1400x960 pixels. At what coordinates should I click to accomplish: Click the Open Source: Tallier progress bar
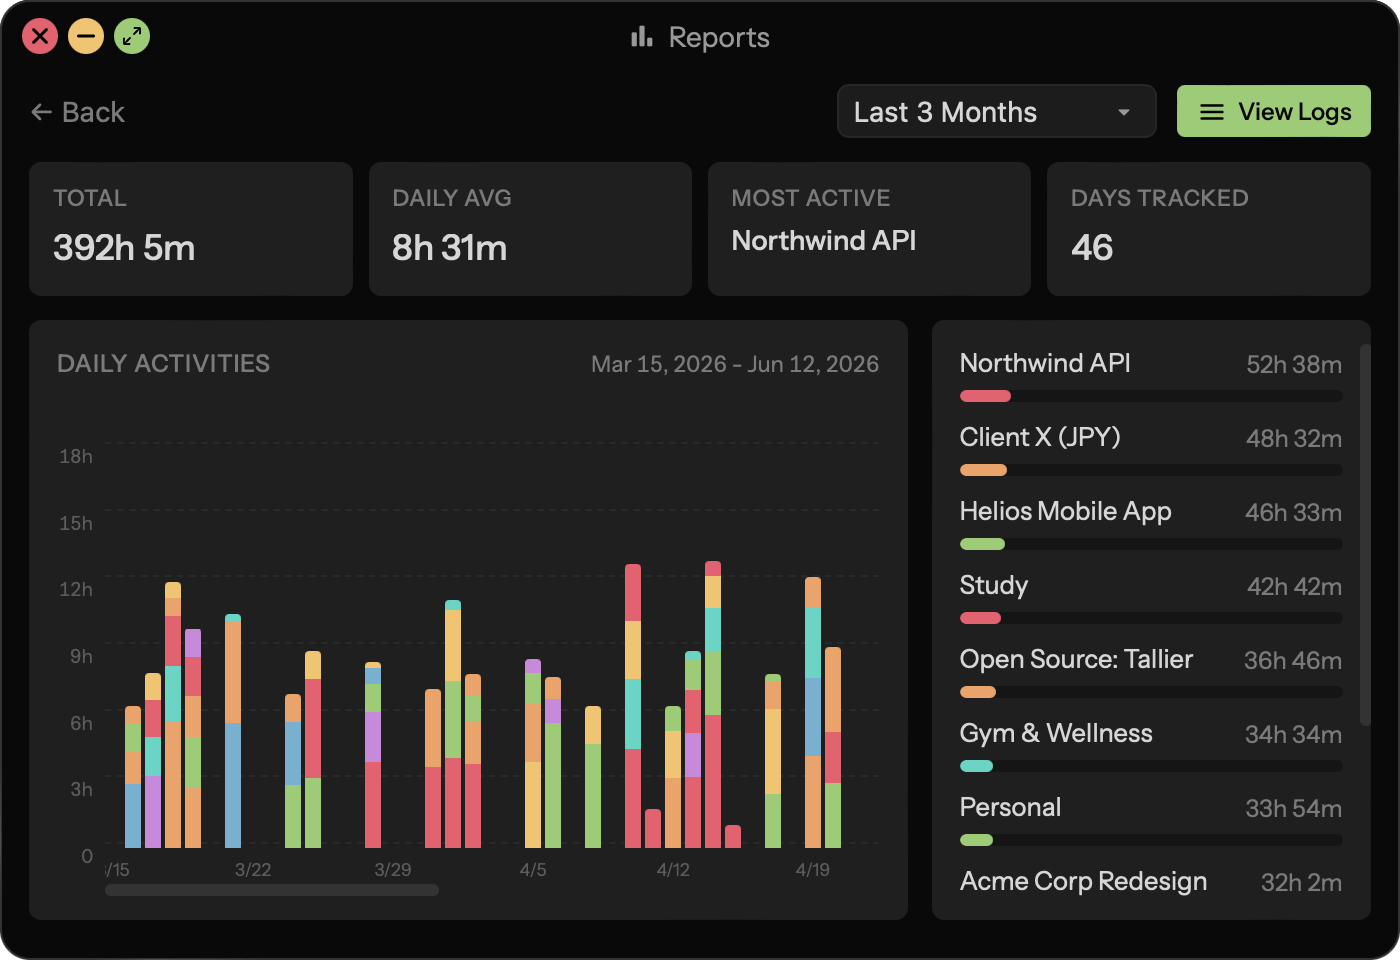1151,692
